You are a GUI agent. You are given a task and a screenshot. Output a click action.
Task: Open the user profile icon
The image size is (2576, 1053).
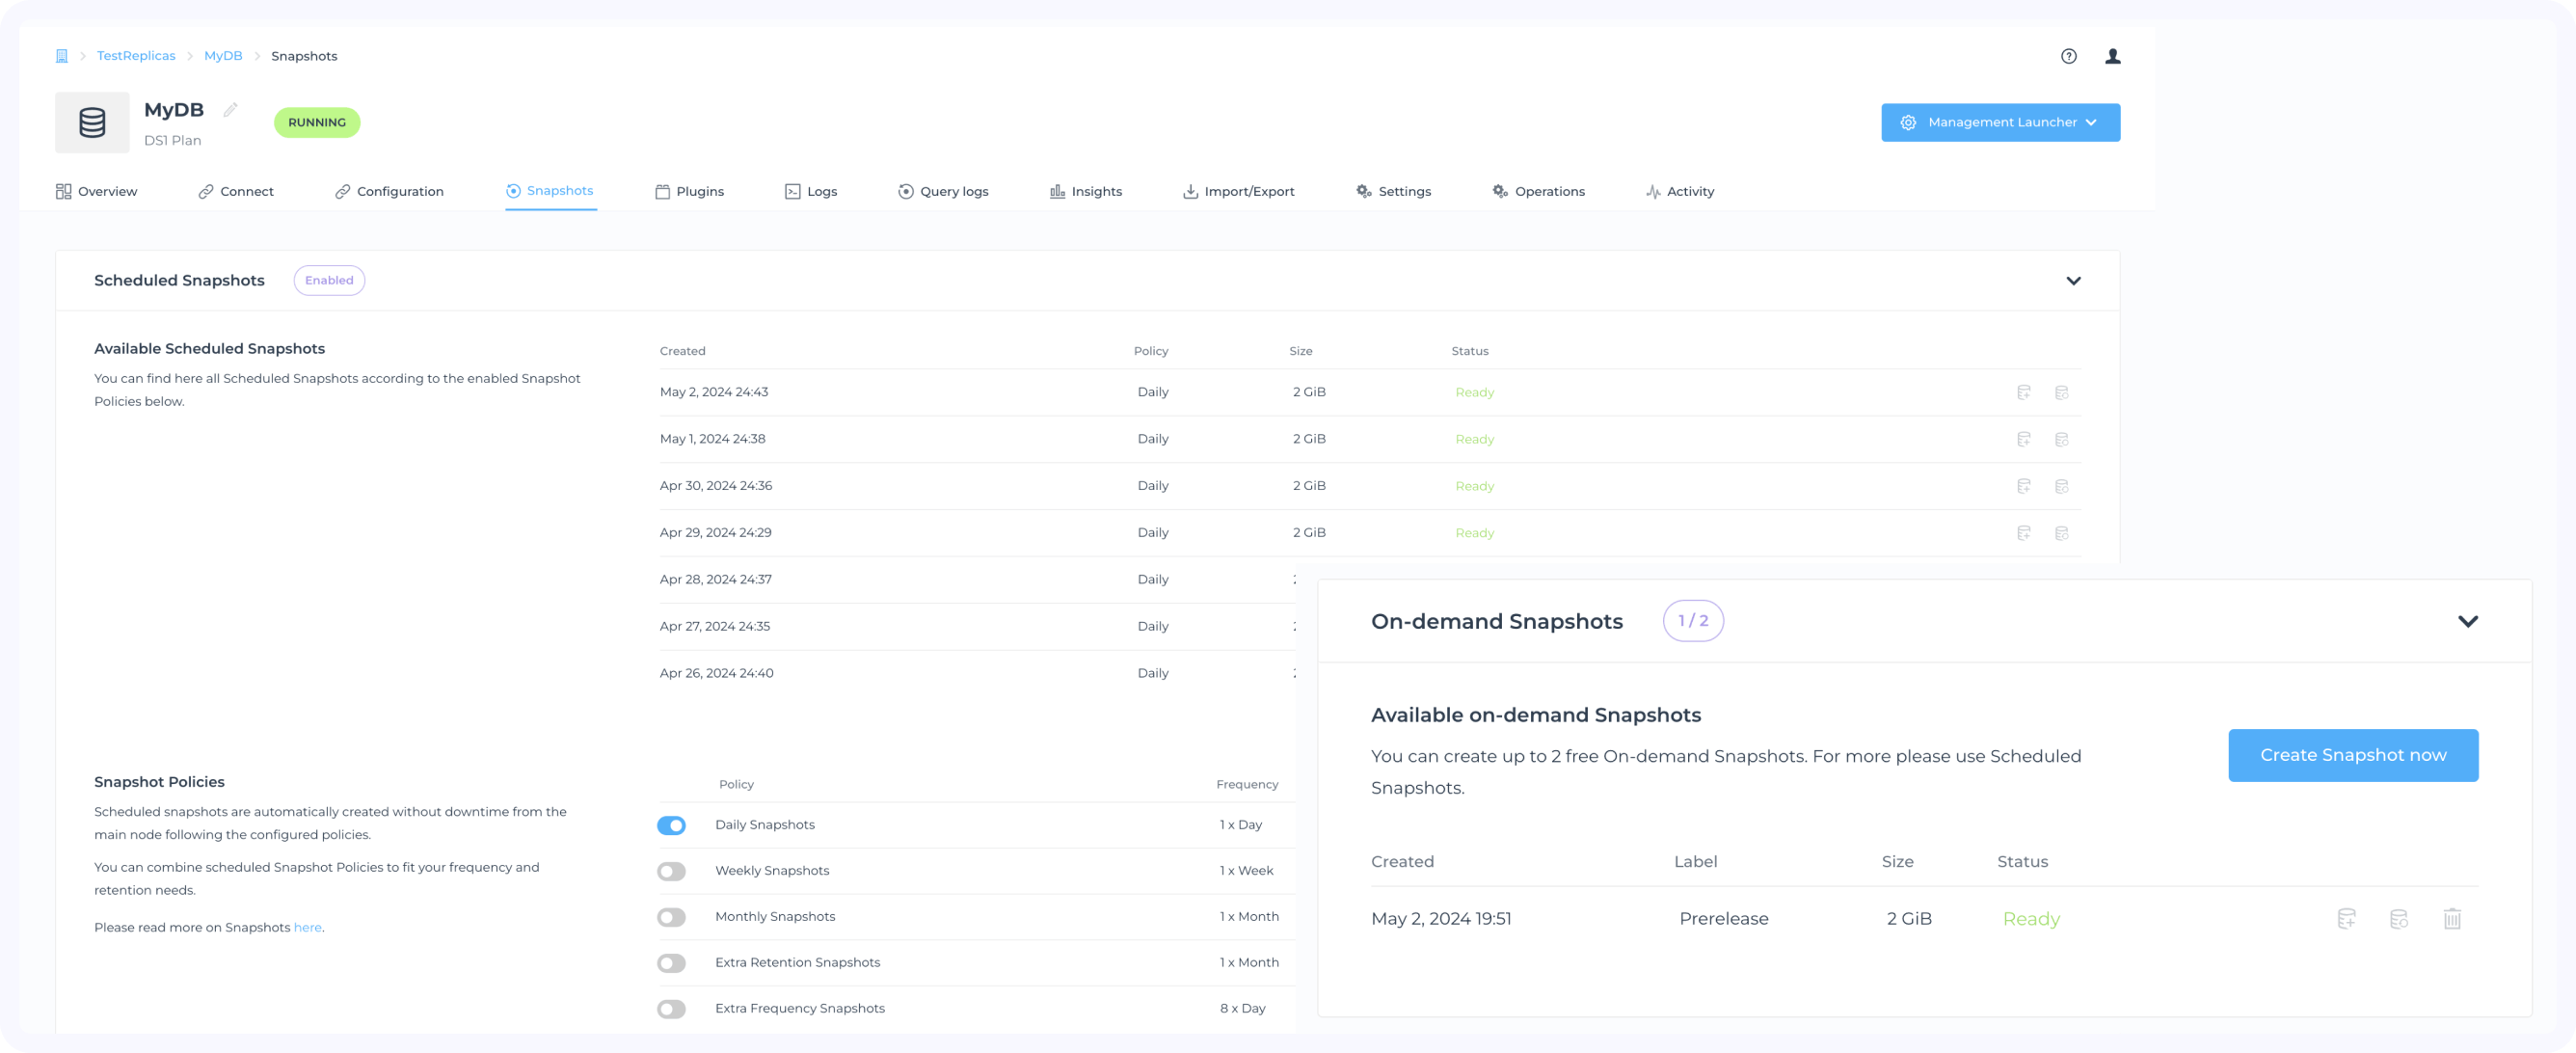pyautogui.click(x=2112, y=56)
